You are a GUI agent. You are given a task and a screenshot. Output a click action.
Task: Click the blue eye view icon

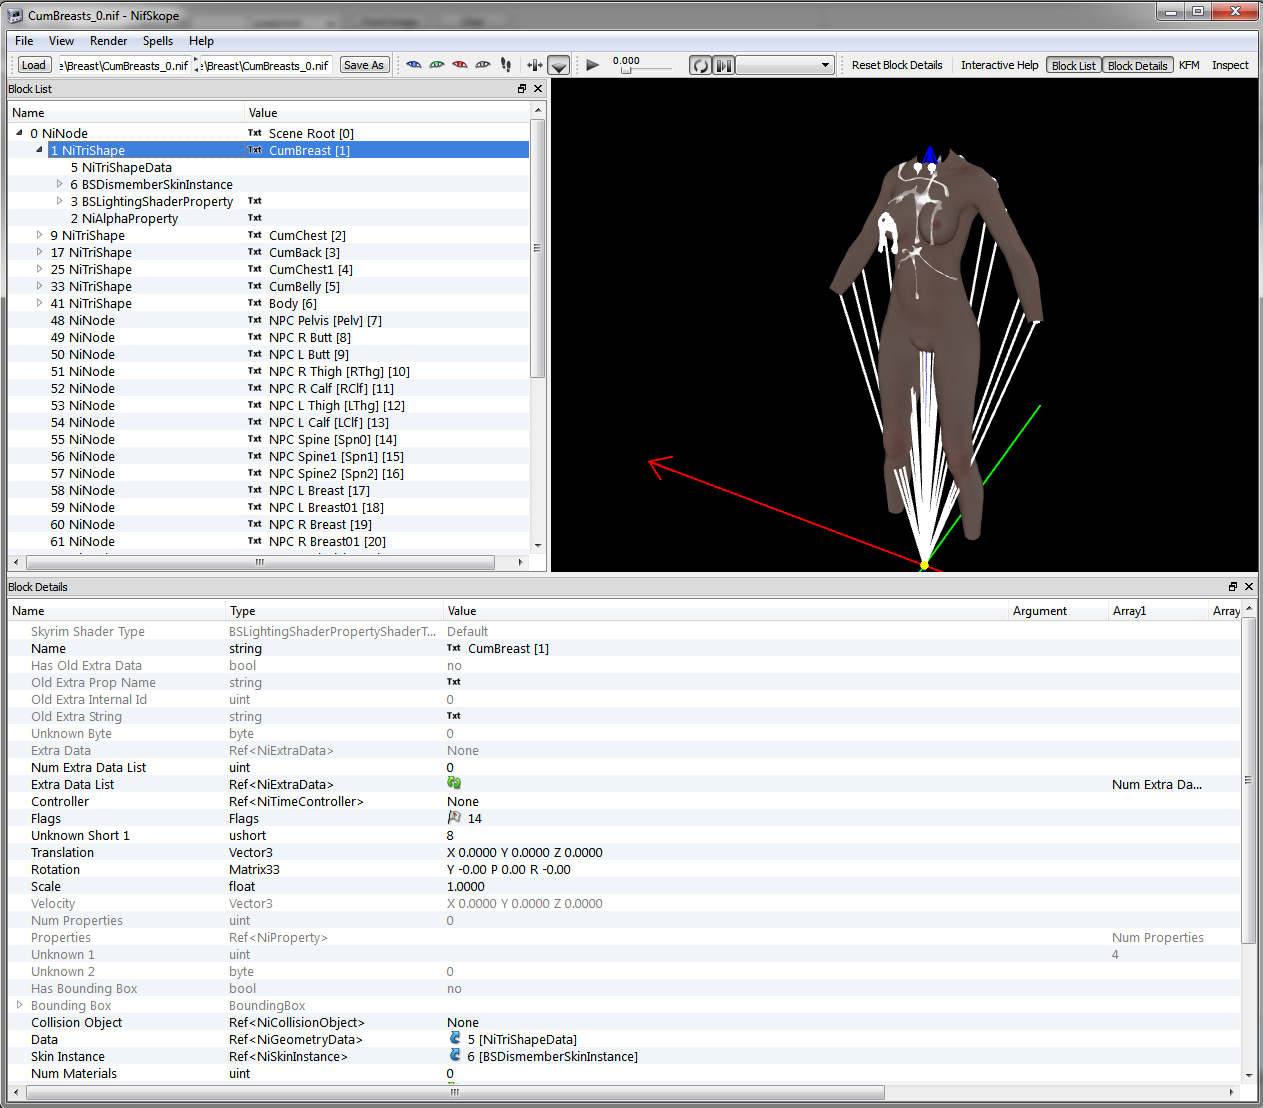click(414, 65)
